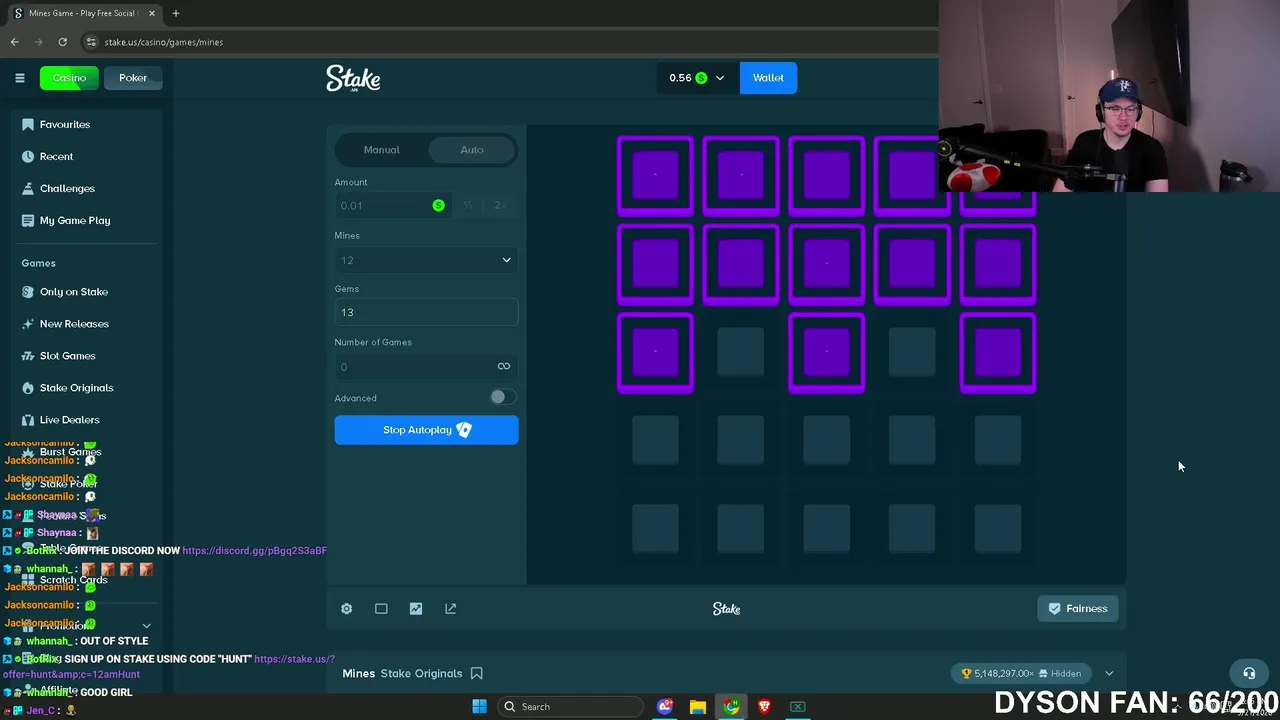Click the Stake Originals link beside Mines
The width and height of the screenshot is (1280, 720).
coord(421,674)
